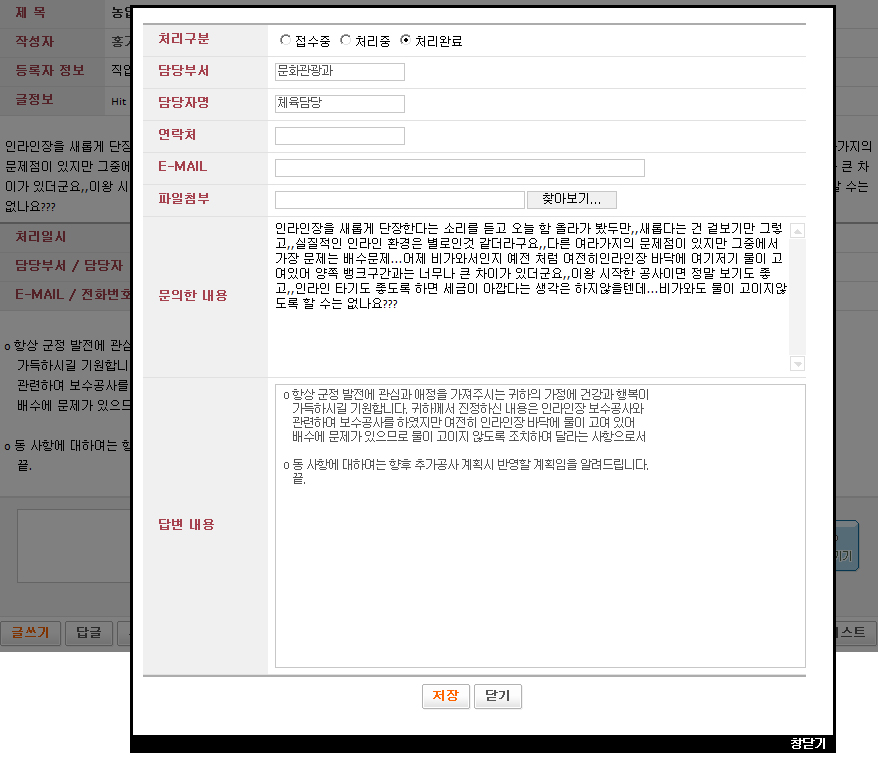
Task: Click the empty 연락처 input field
Action: click(x=340, y=136)
